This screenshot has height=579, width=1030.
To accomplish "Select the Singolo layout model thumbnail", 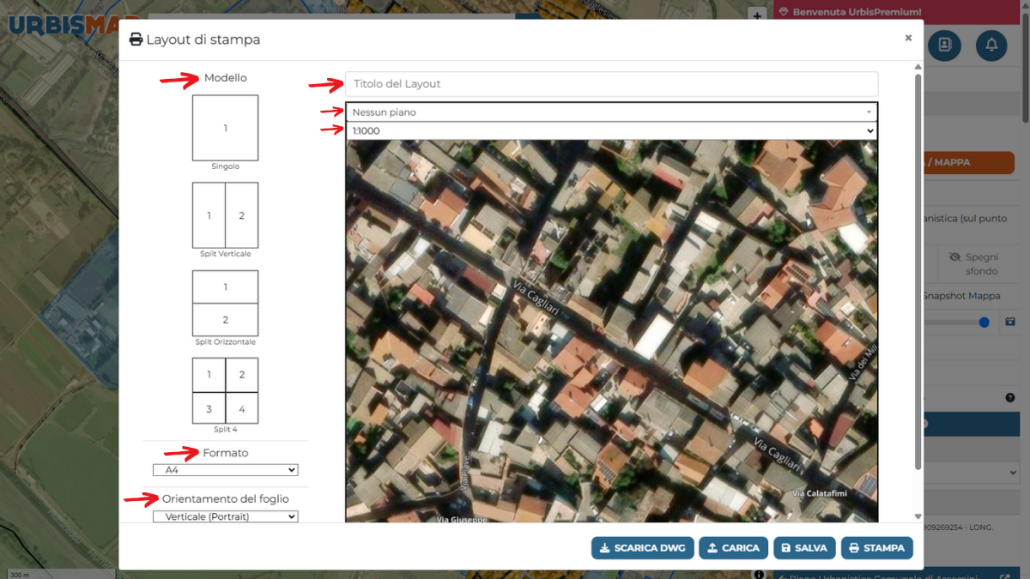I will pos(225,127).
